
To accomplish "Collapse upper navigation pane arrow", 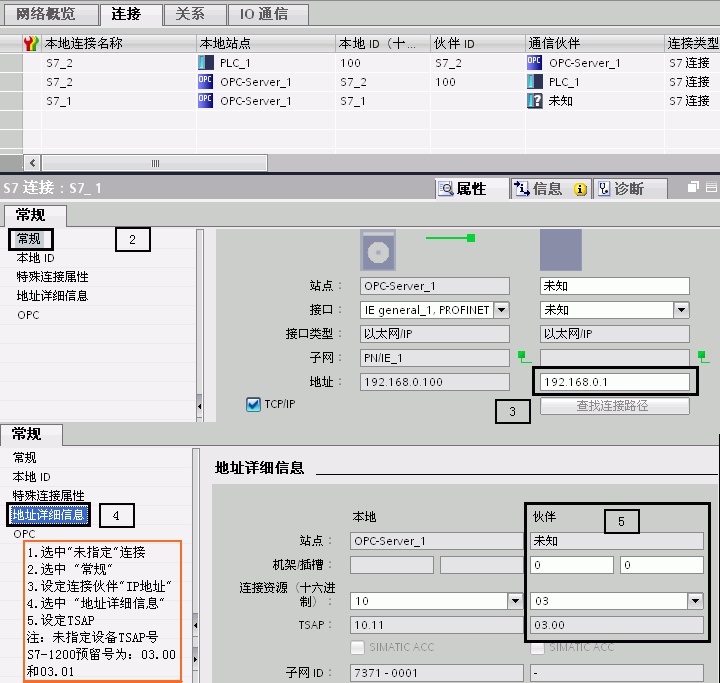I will [x=200, y=406].
